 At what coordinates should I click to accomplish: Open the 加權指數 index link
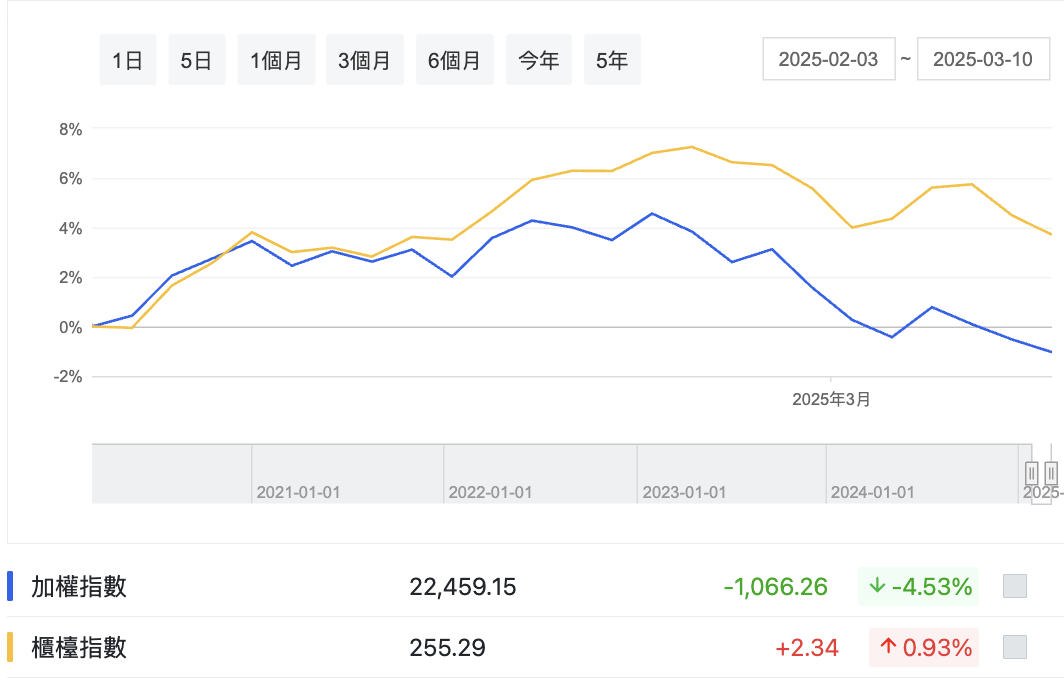79,586
